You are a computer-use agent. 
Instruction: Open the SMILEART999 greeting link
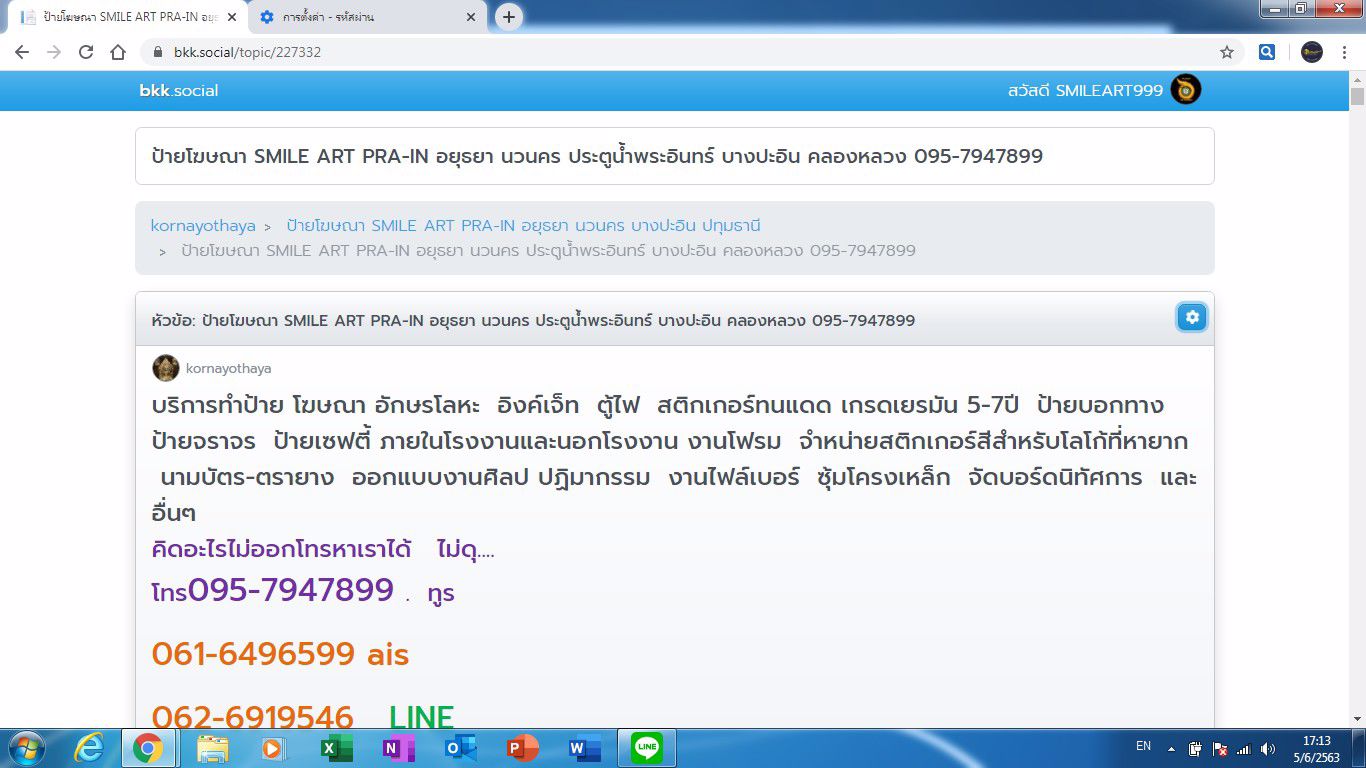click(x=1085, y=90)
